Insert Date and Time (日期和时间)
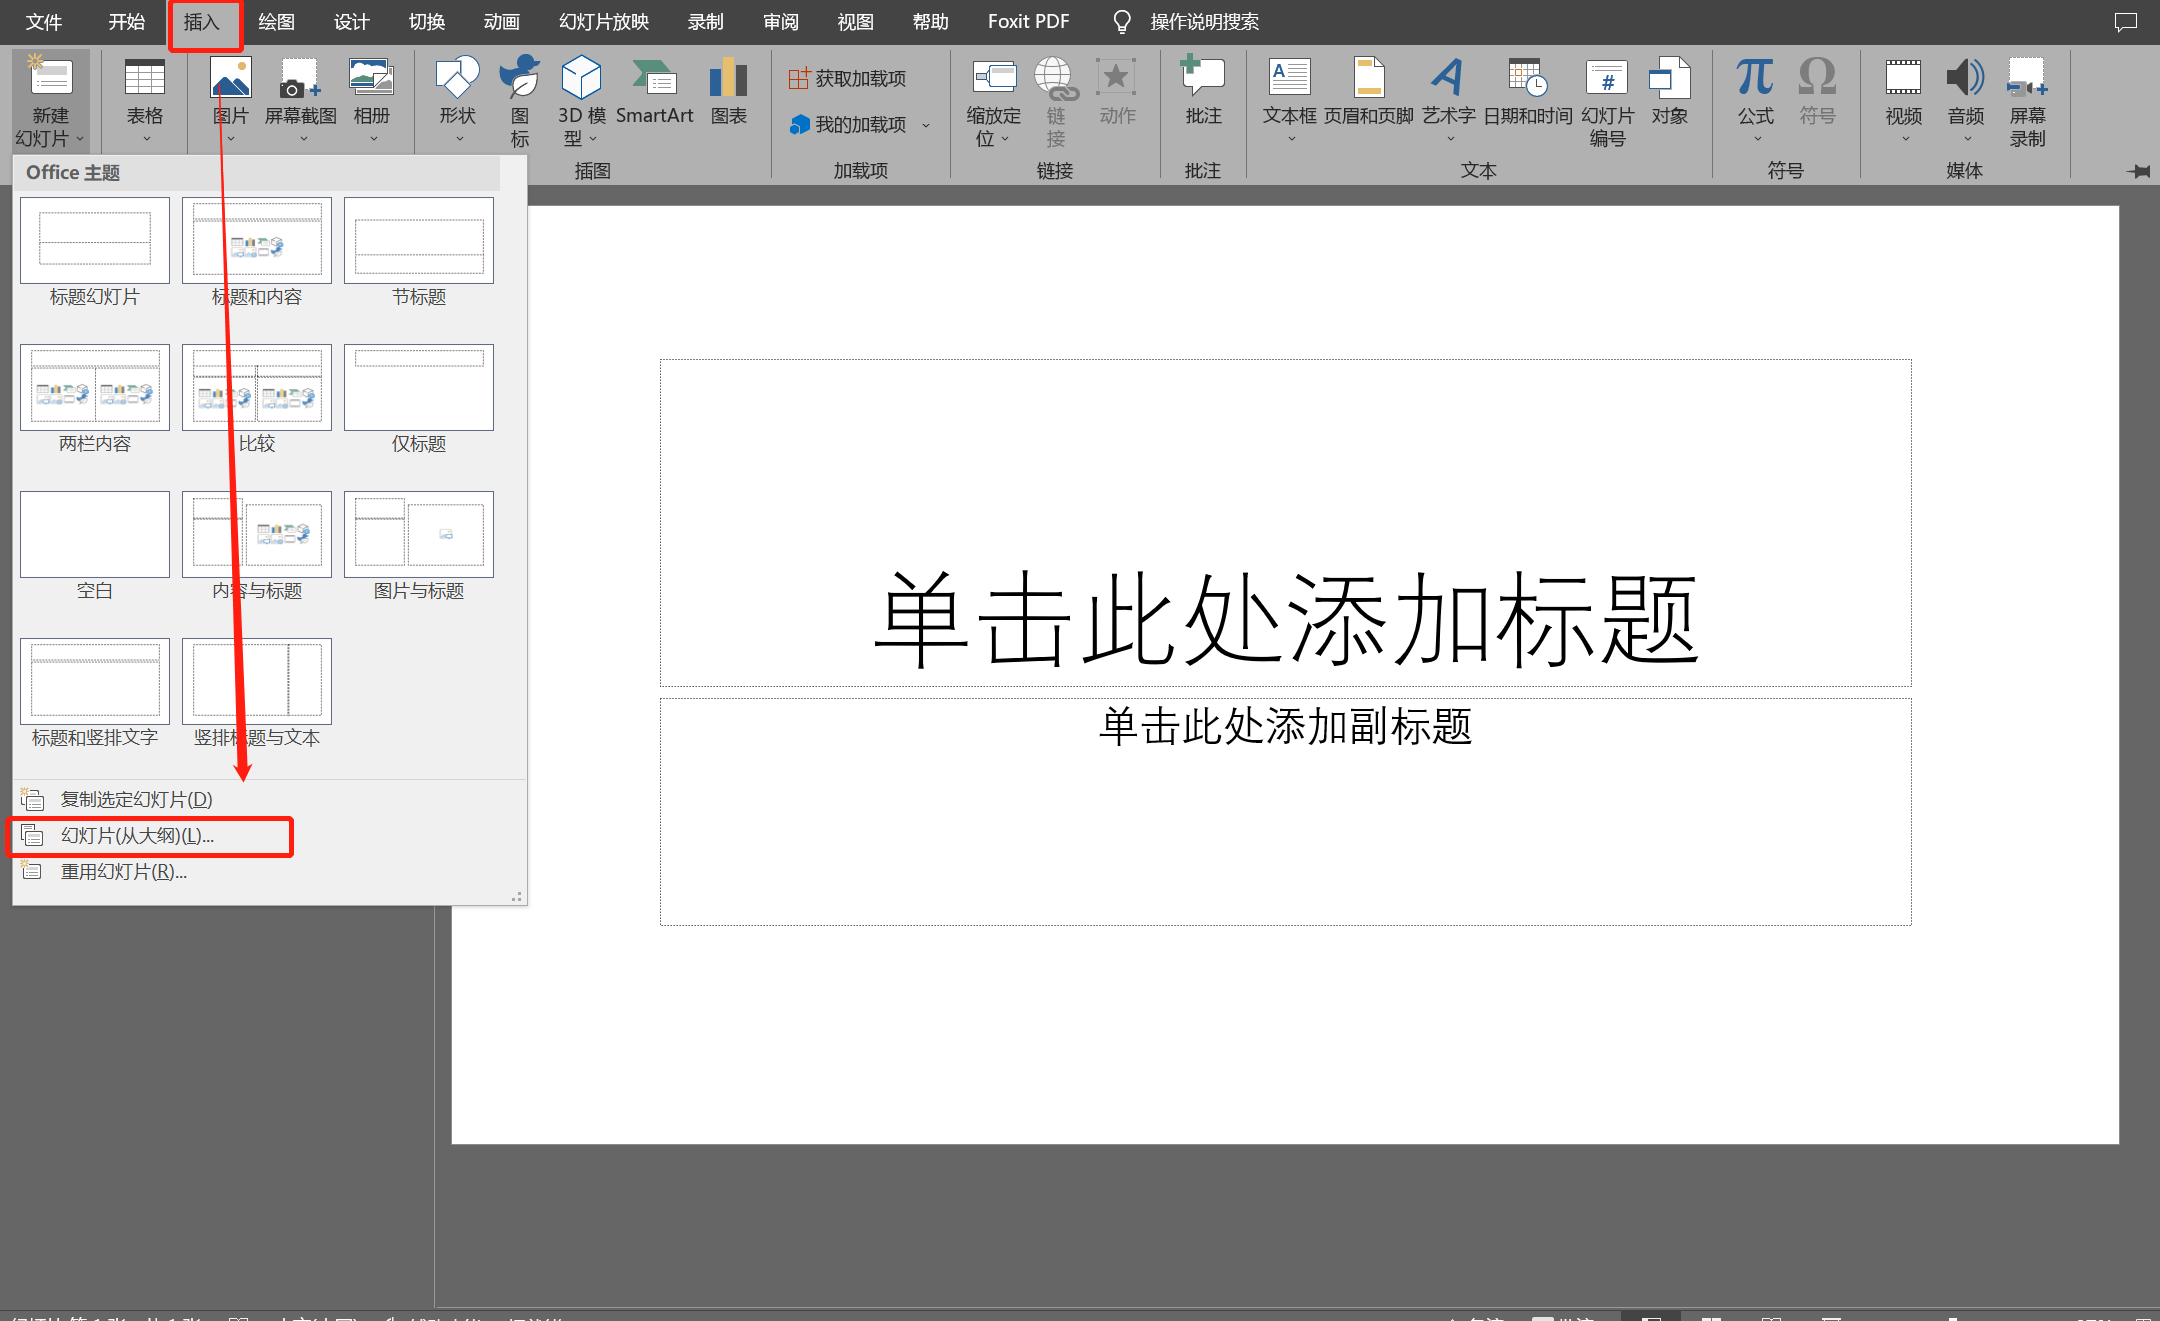Screen dimensions: 2160x1321 (x=1528, y=92)
